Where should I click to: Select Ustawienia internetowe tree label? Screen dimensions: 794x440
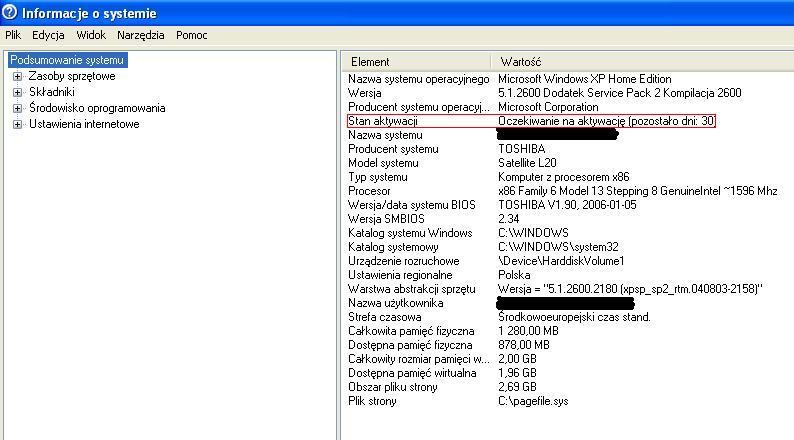pyautogui.click(x=84, y=124)
